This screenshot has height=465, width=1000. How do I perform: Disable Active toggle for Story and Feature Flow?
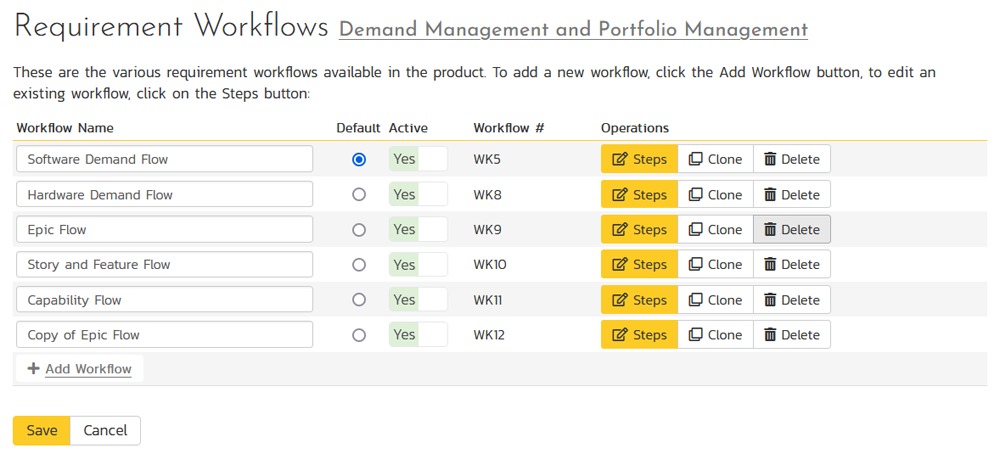pos(418,265)
